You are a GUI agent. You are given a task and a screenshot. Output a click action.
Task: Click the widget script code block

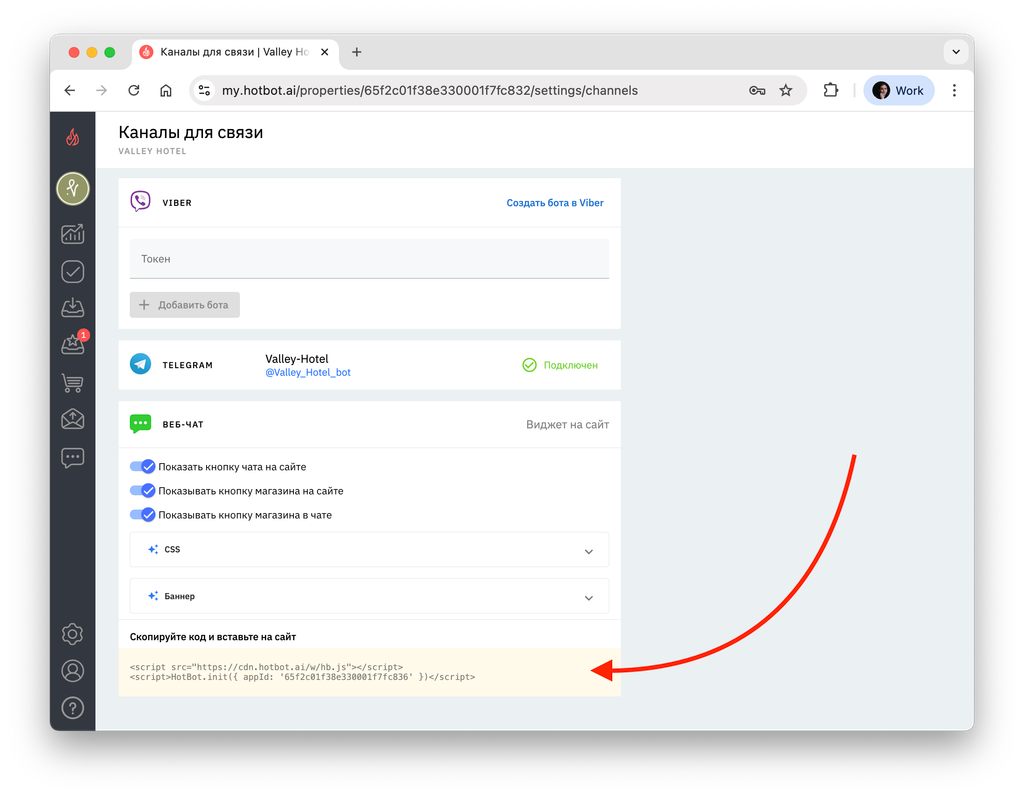[369, 672]
